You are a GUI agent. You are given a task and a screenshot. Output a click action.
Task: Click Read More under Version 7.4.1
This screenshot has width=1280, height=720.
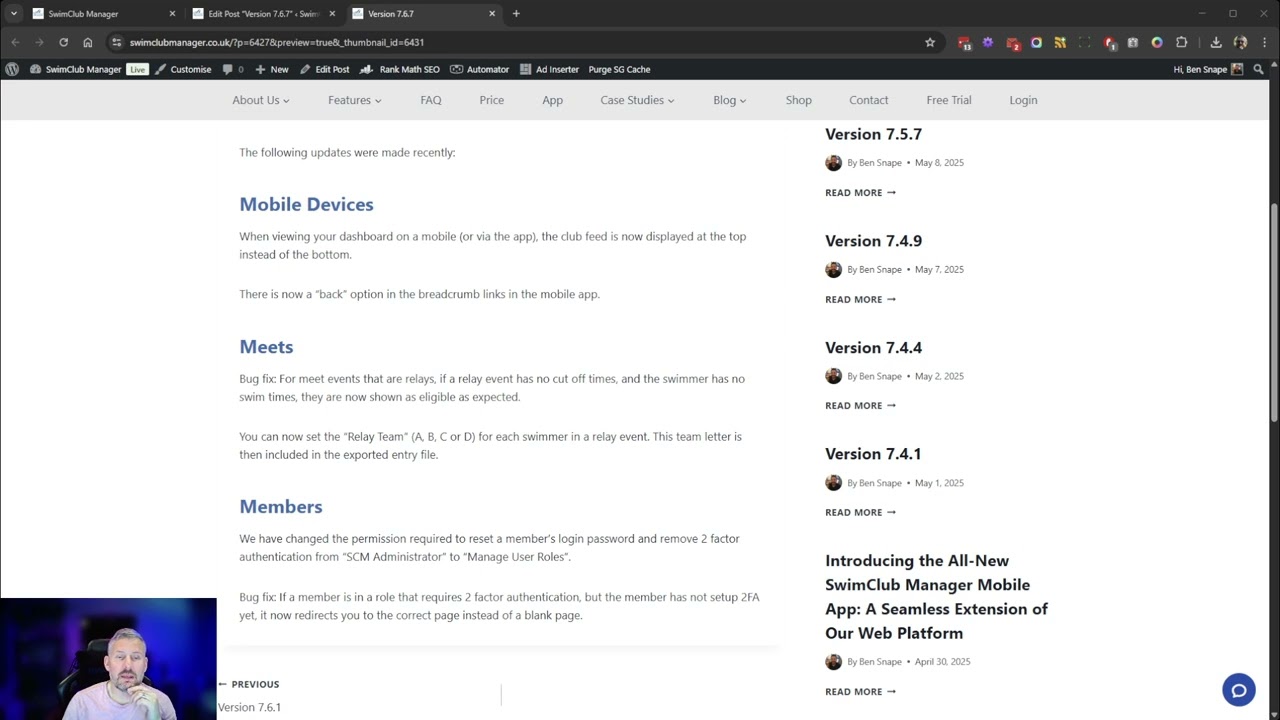pos(860,512)
